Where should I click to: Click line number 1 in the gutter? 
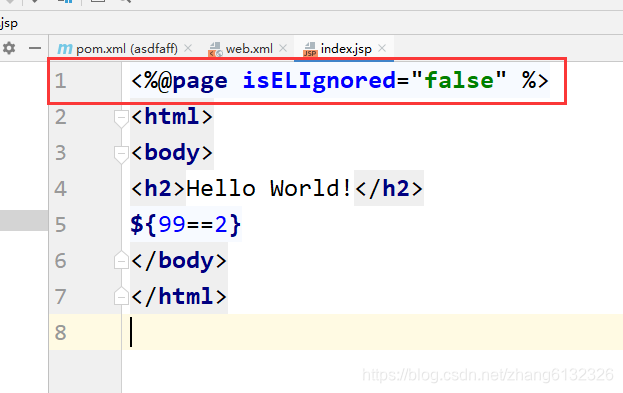pos(60,81)
